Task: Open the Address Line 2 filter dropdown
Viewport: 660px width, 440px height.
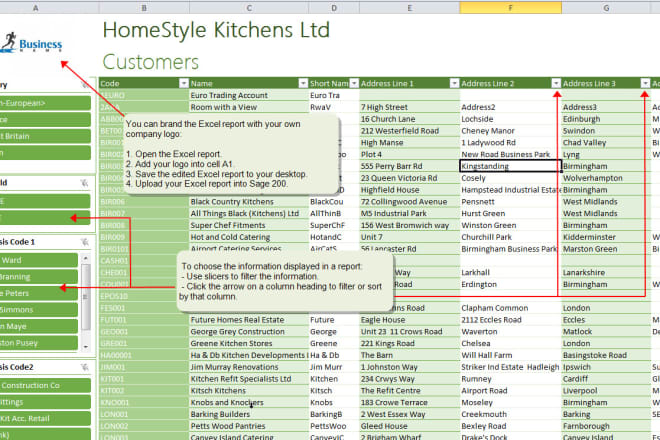Action: 556,83
